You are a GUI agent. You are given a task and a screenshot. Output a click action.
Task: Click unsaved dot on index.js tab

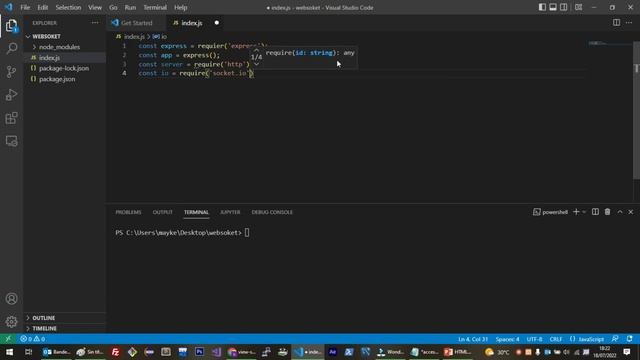217,23
